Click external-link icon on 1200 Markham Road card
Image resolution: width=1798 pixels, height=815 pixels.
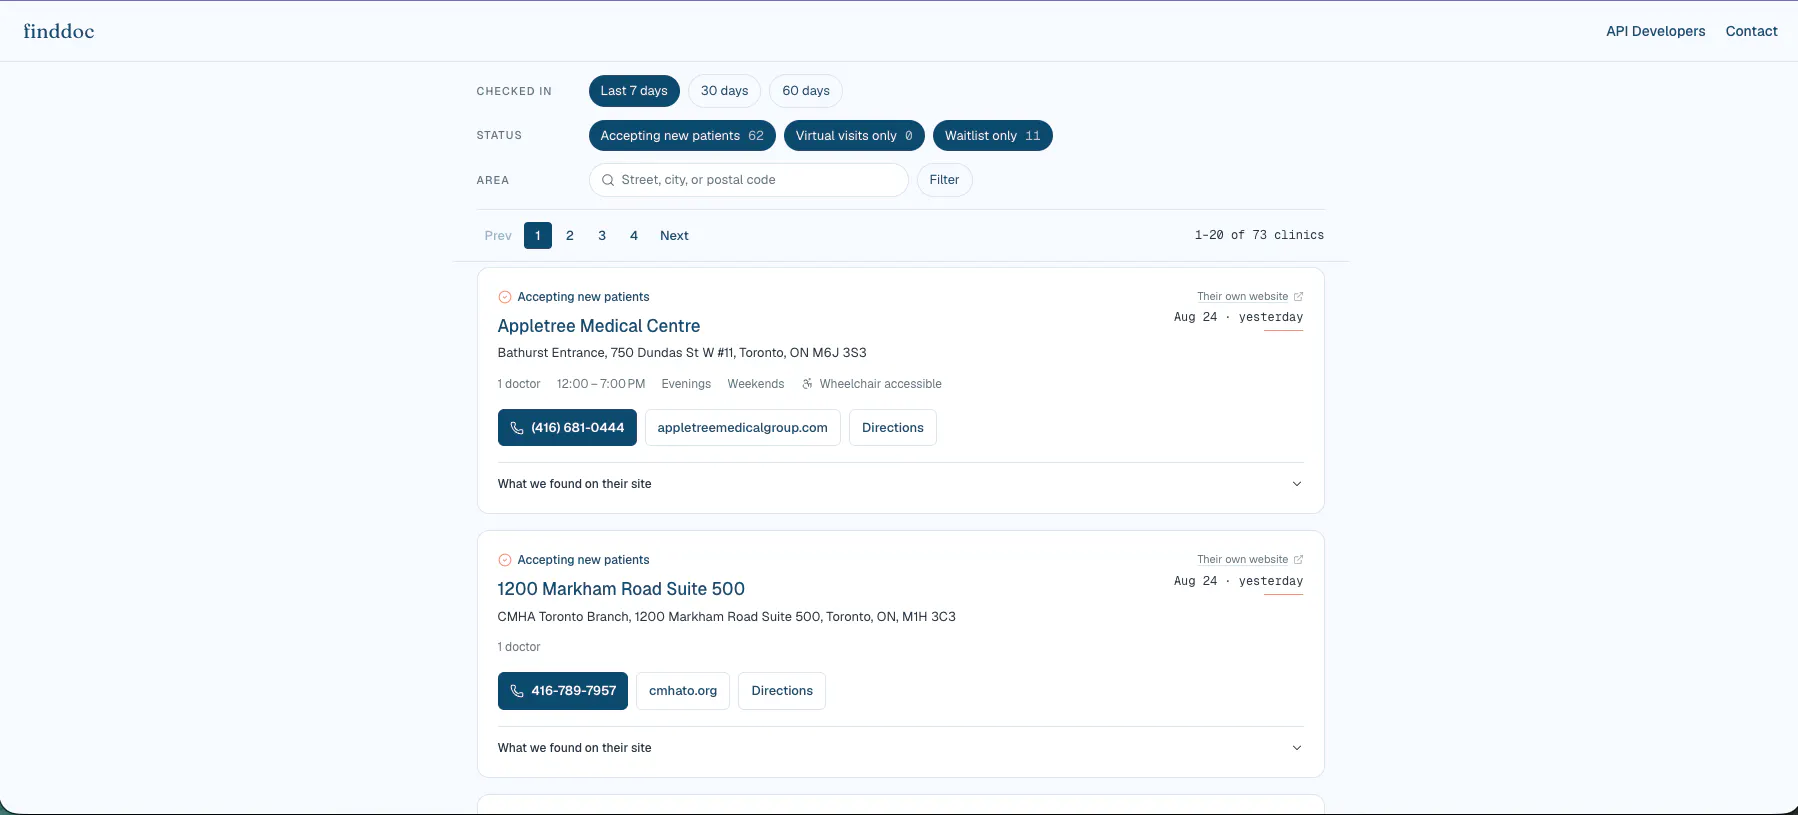click(x=1298, y=560)
